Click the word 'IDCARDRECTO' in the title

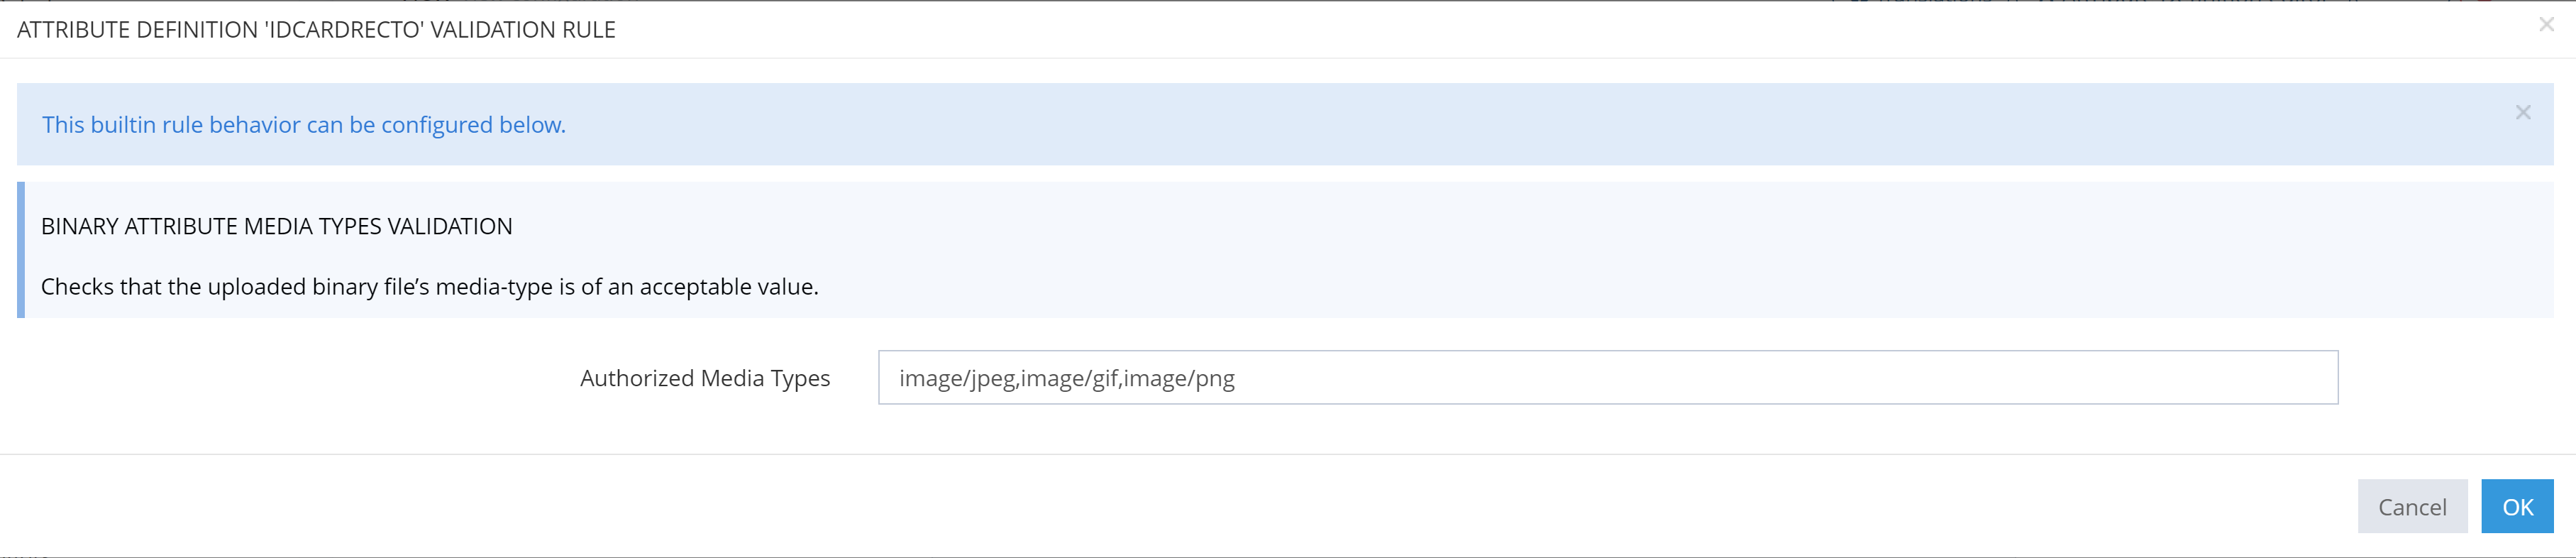tap(344, 30)
